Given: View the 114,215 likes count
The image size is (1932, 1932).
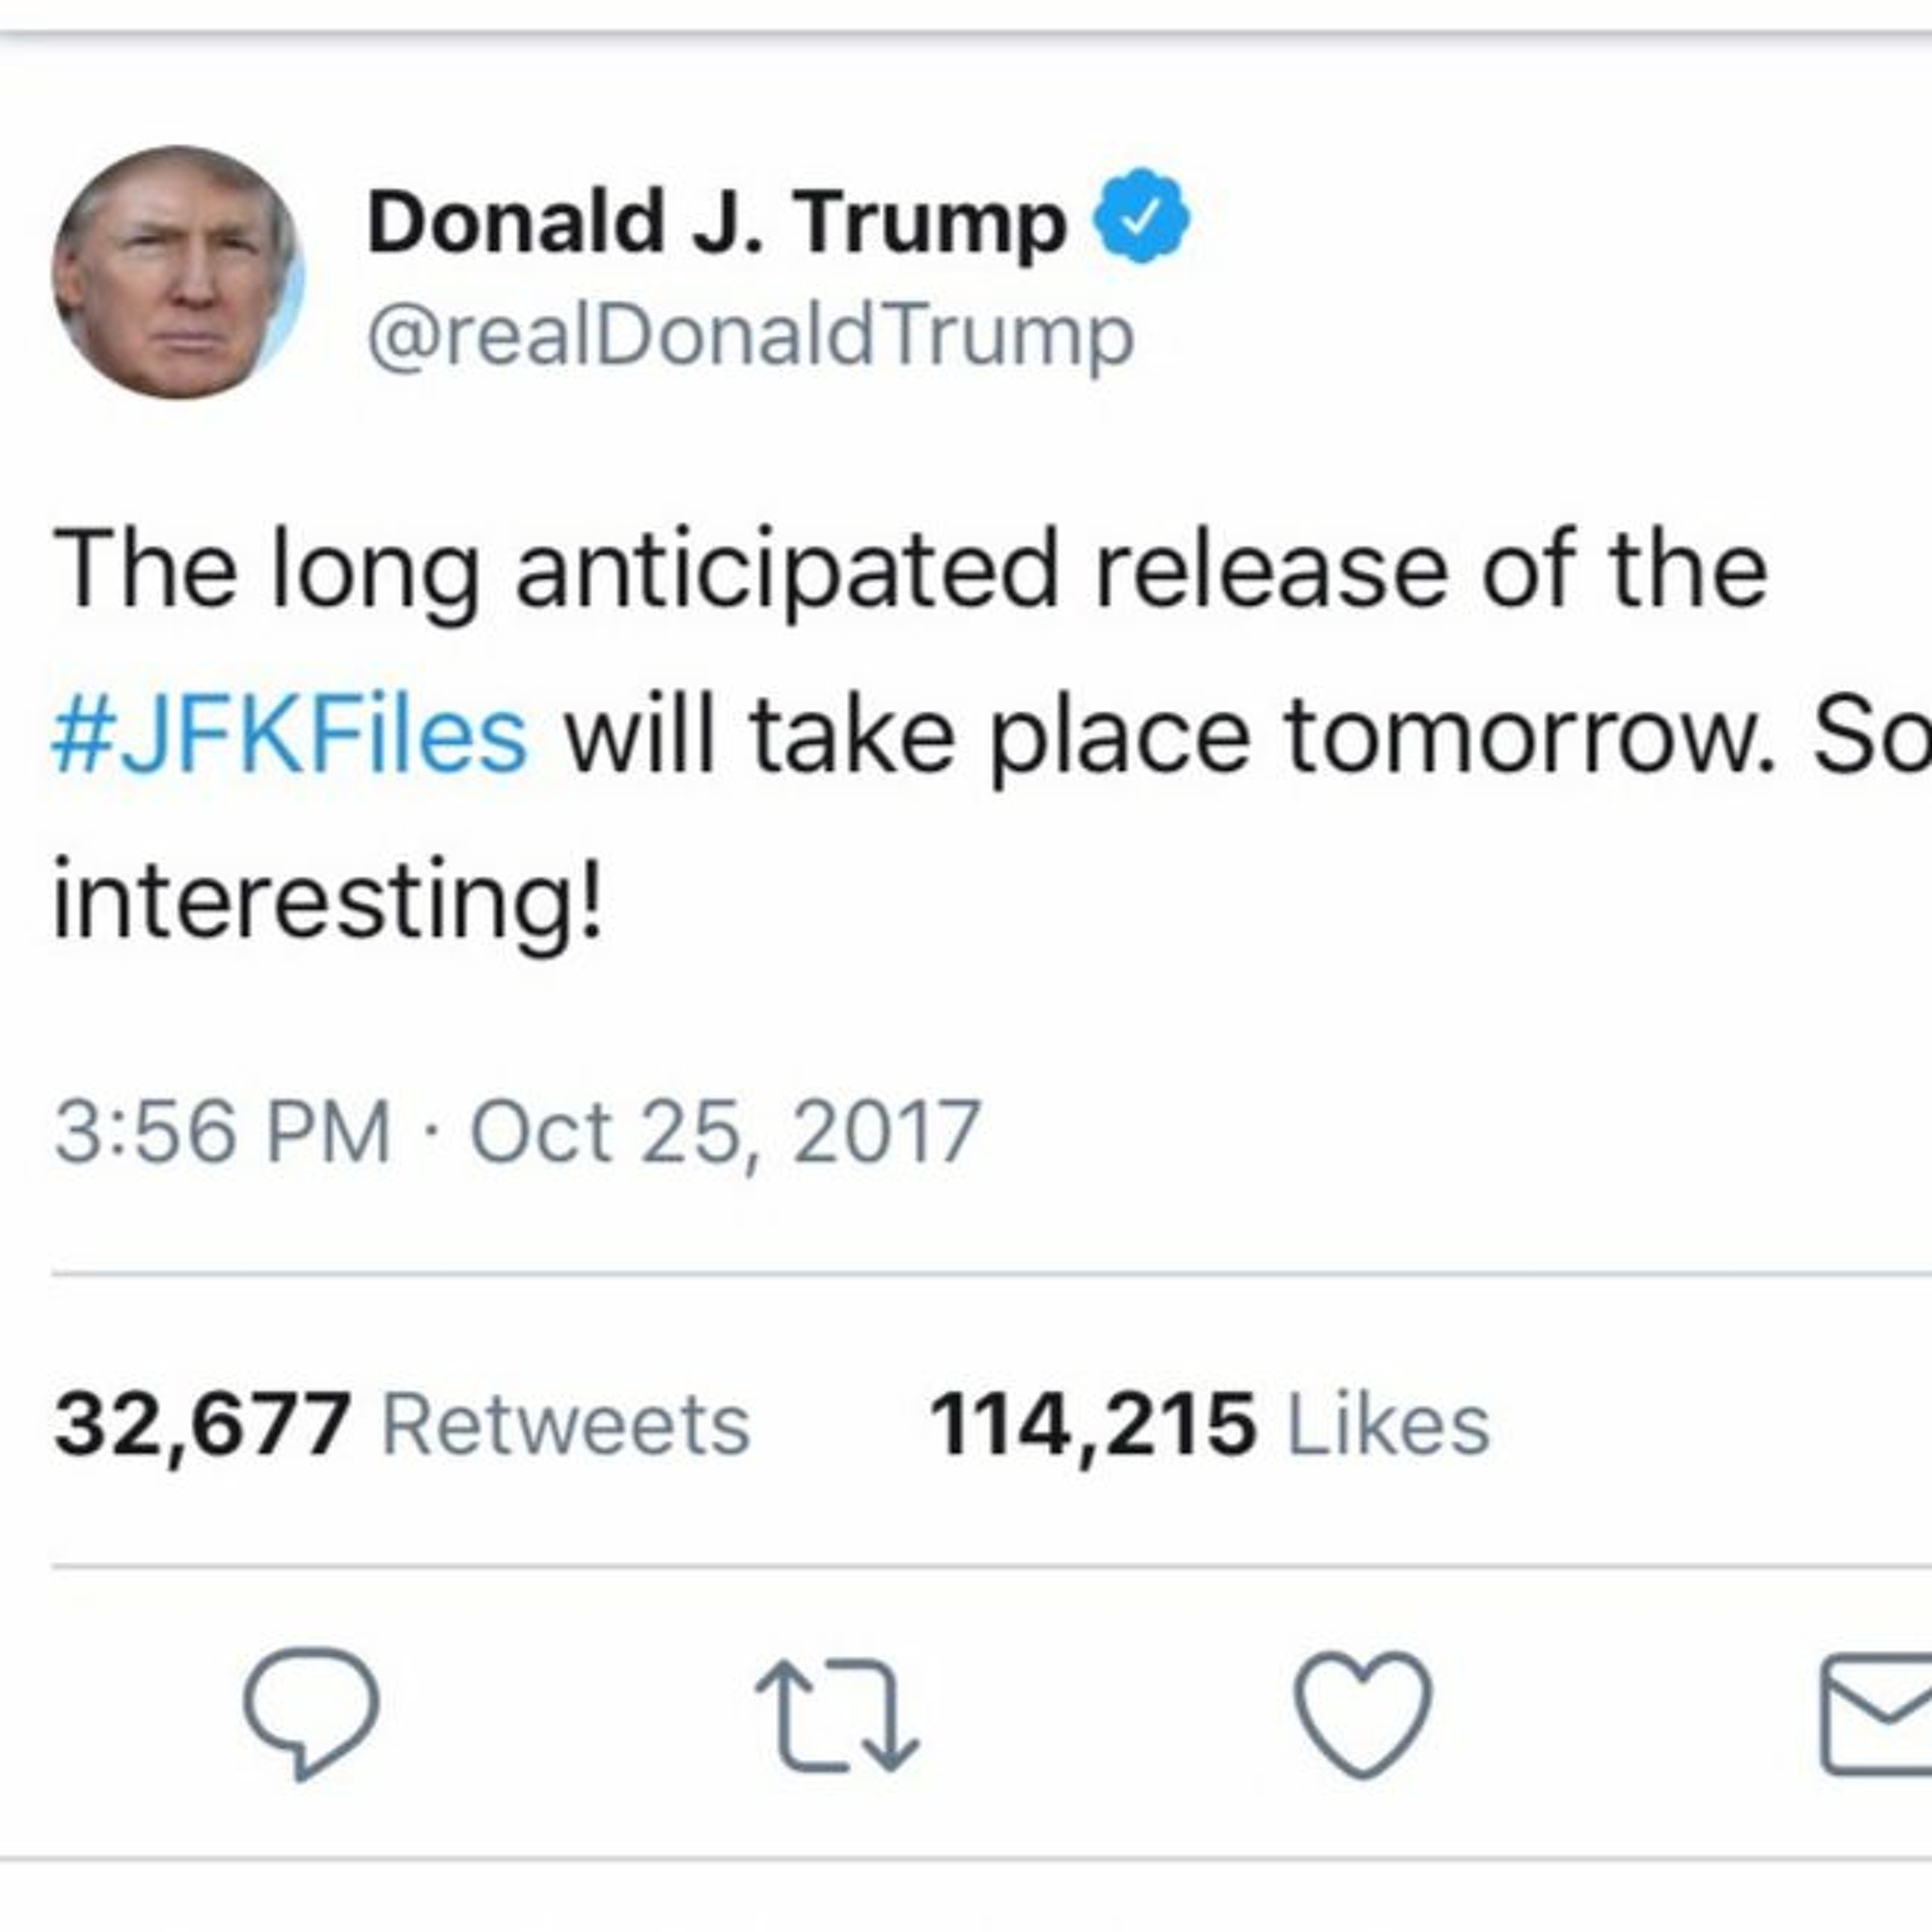Looking at the screenshot, I should pos(1092,1424).
